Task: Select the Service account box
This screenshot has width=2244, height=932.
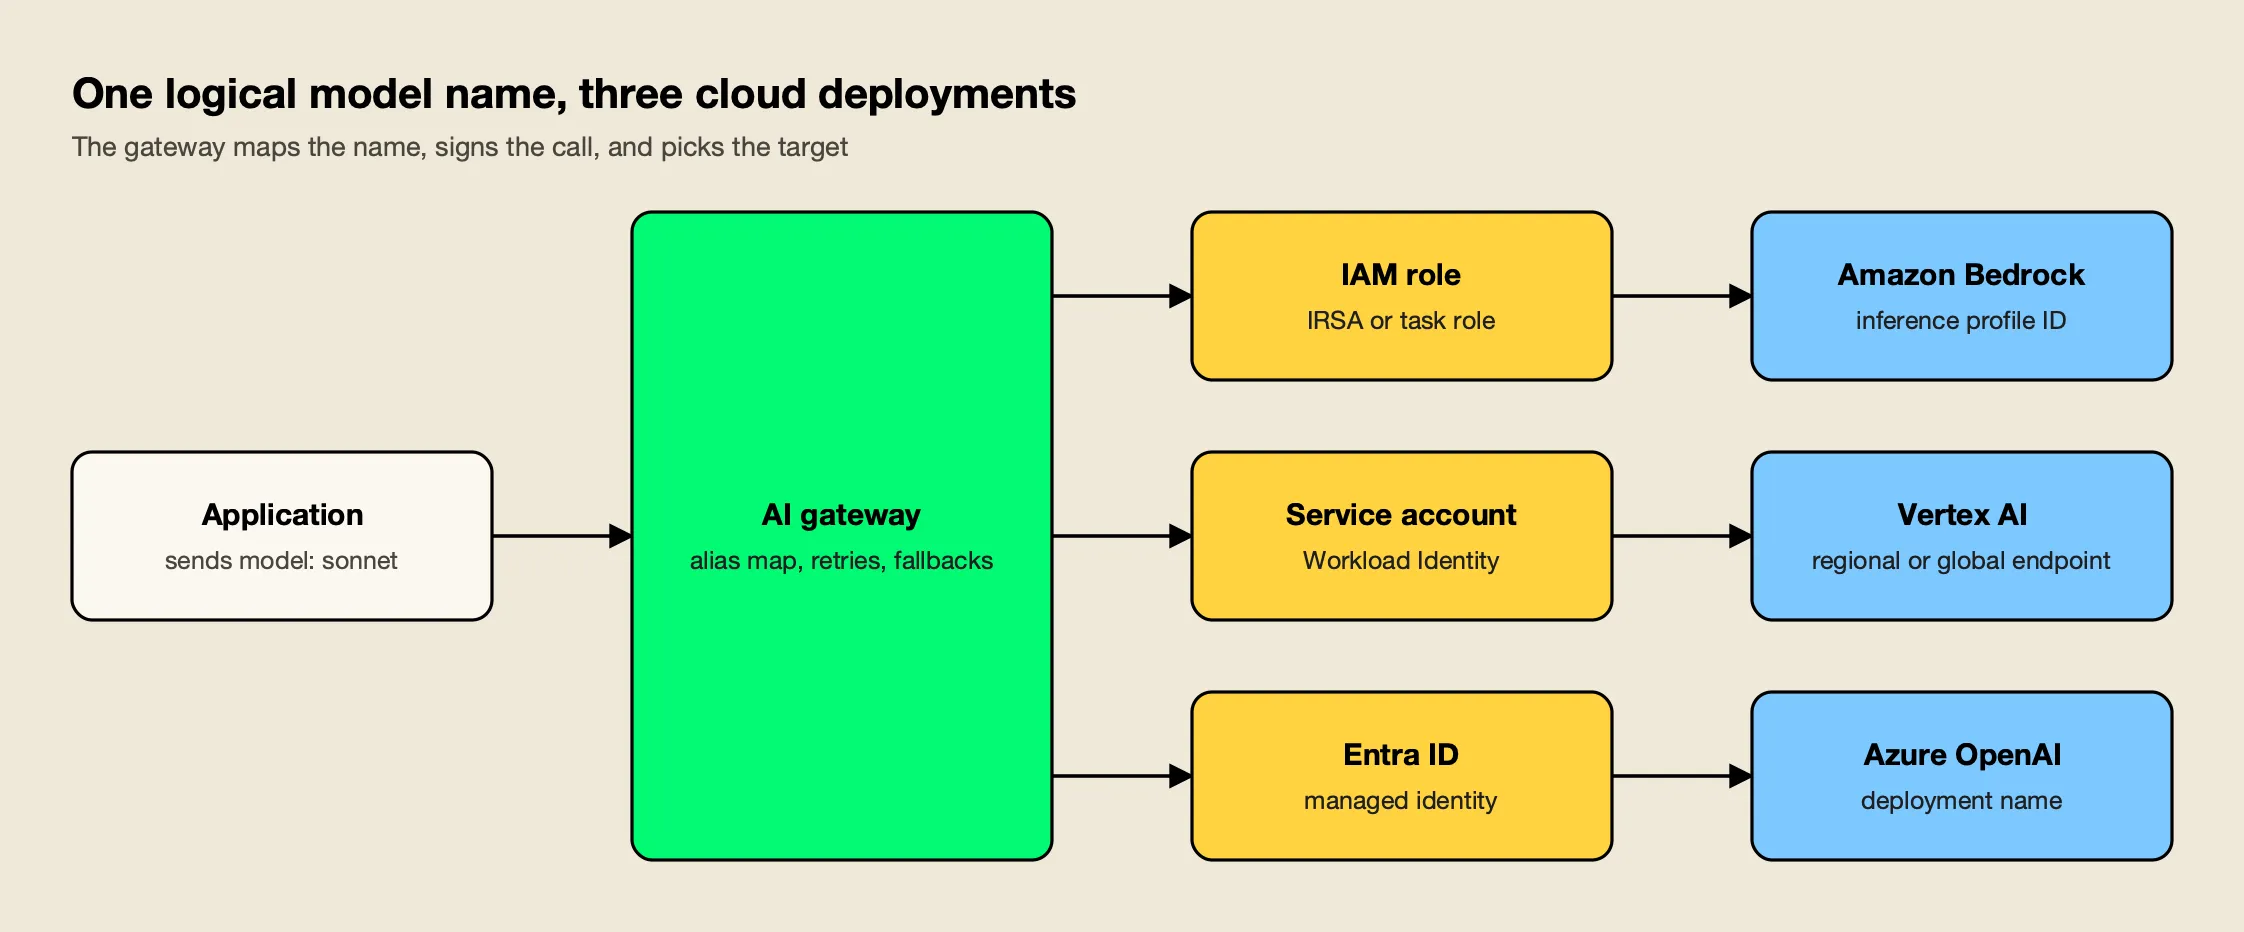Action: [x=1402, y=536]
